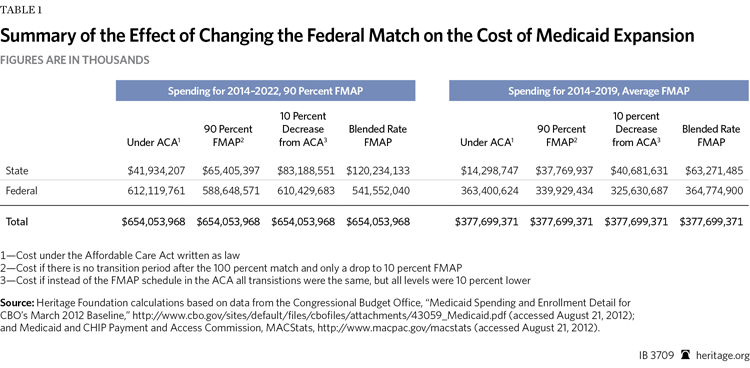This screenshot has height=368, width=750.
Task: Click the 'Figures are in thousands' subtitle
Action: click(74, 60)
